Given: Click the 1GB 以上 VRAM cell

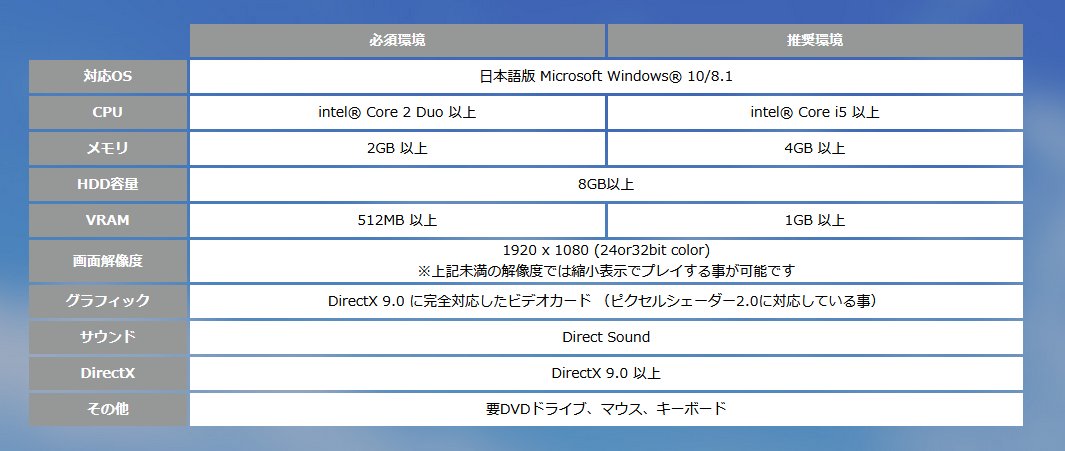Looking at the screenshot, I should [815, 221].
